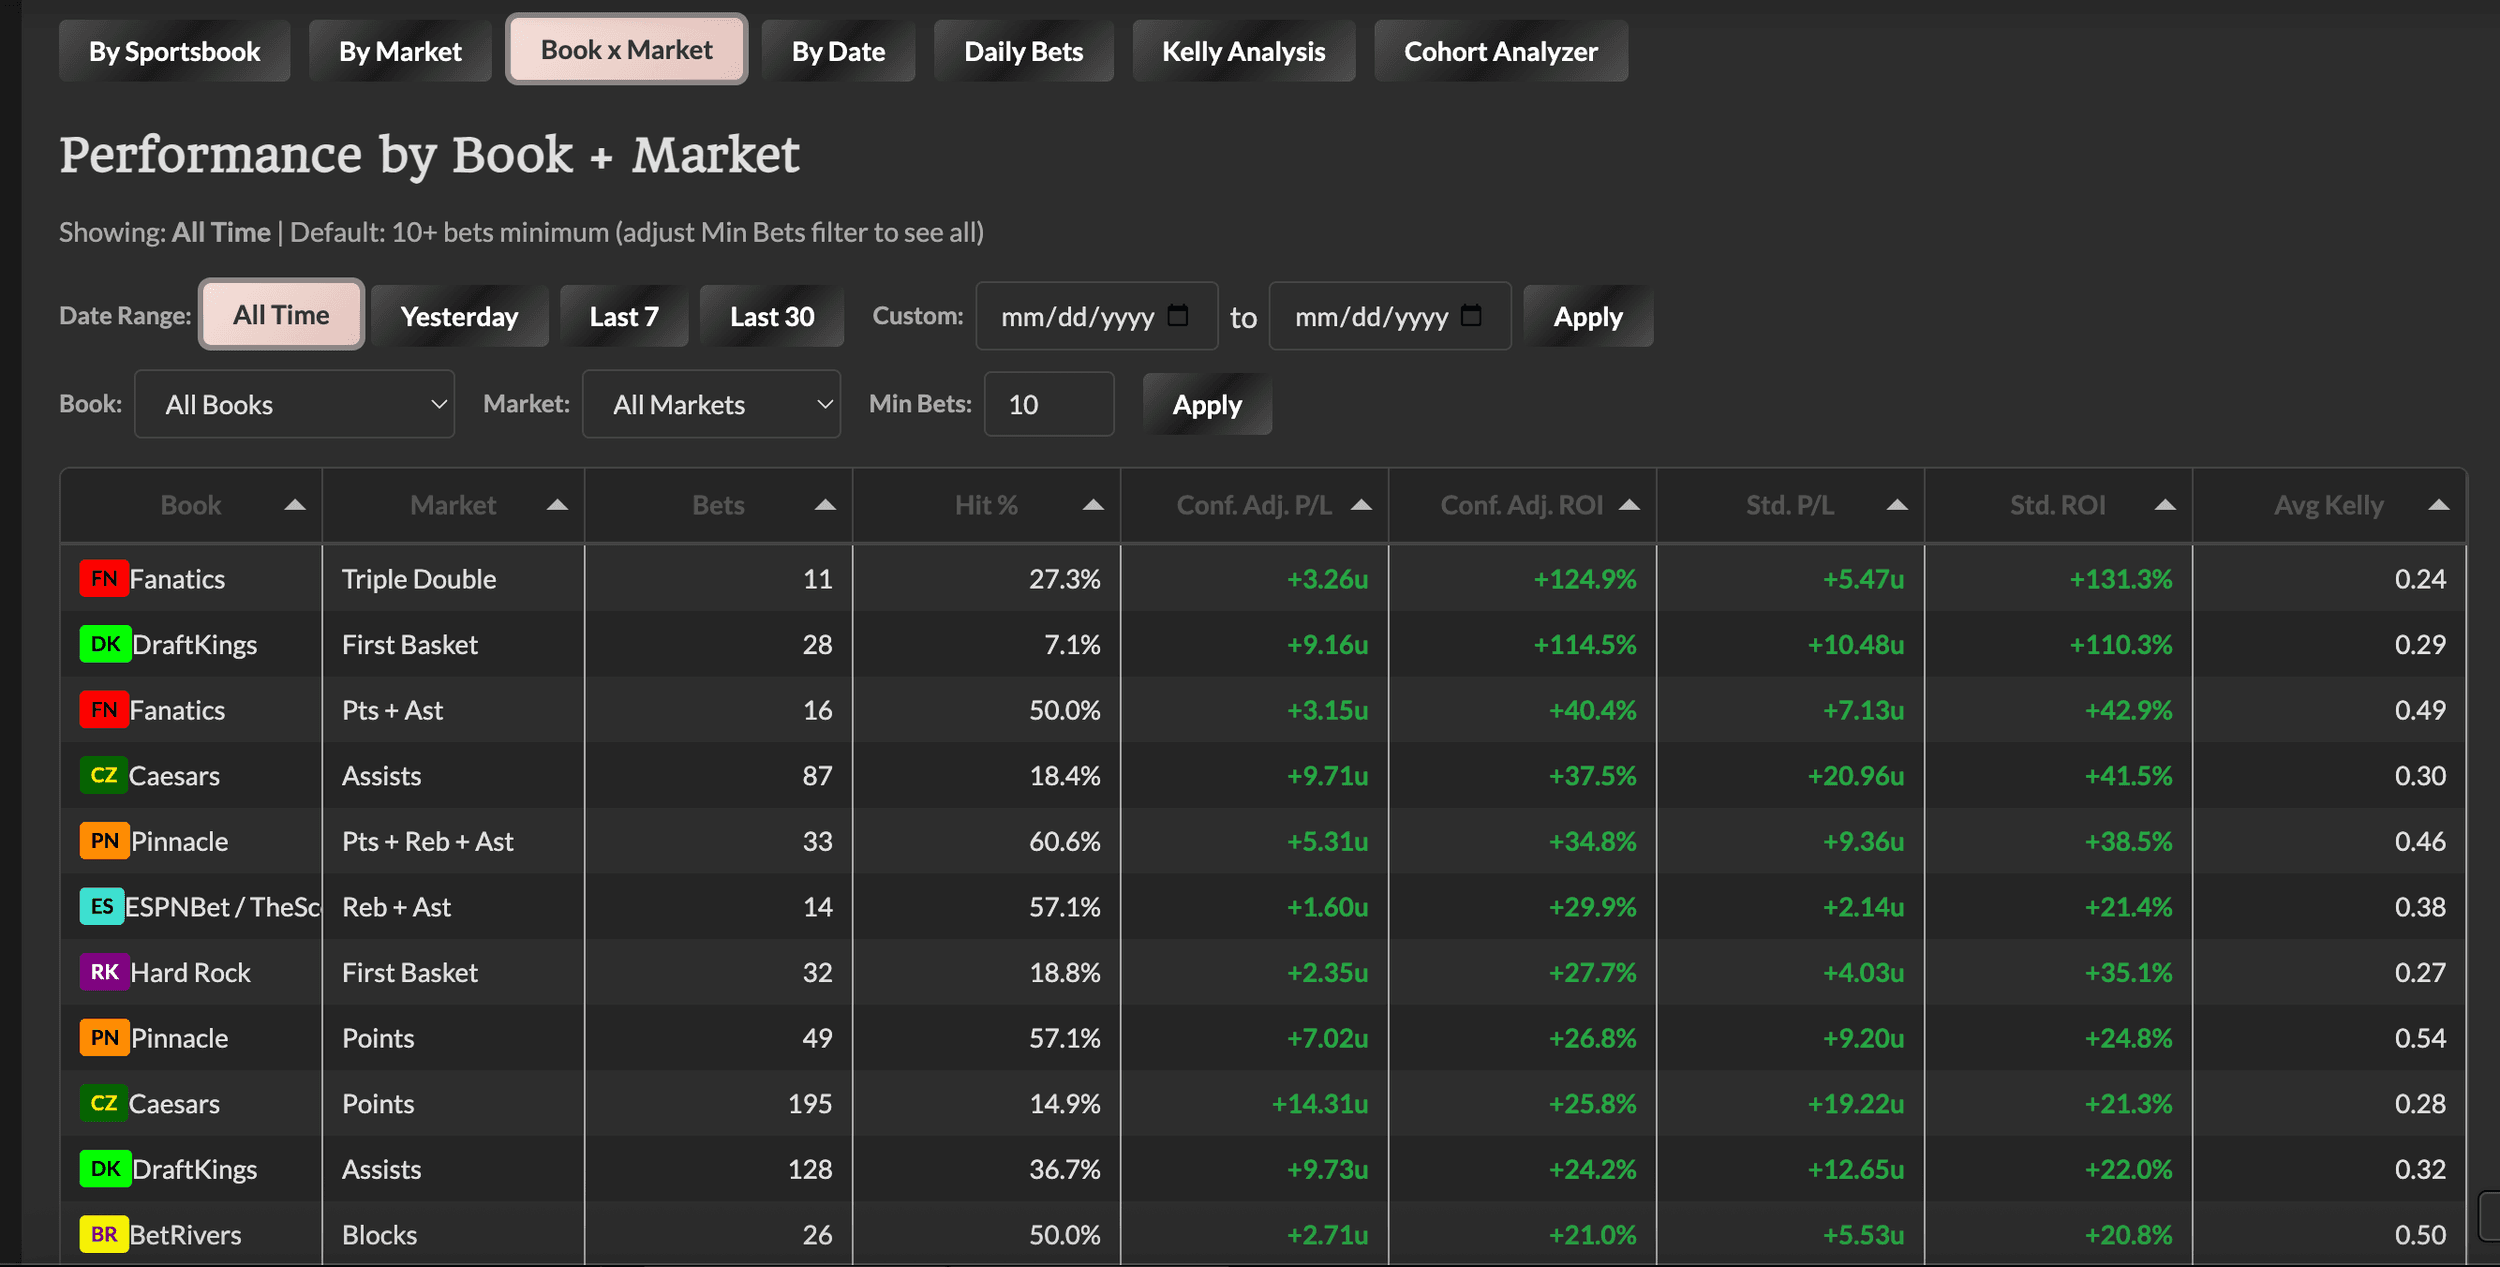Click the ESPNBet ES badge icon
The image size is (2500, 1267).
tap(102, 906)
